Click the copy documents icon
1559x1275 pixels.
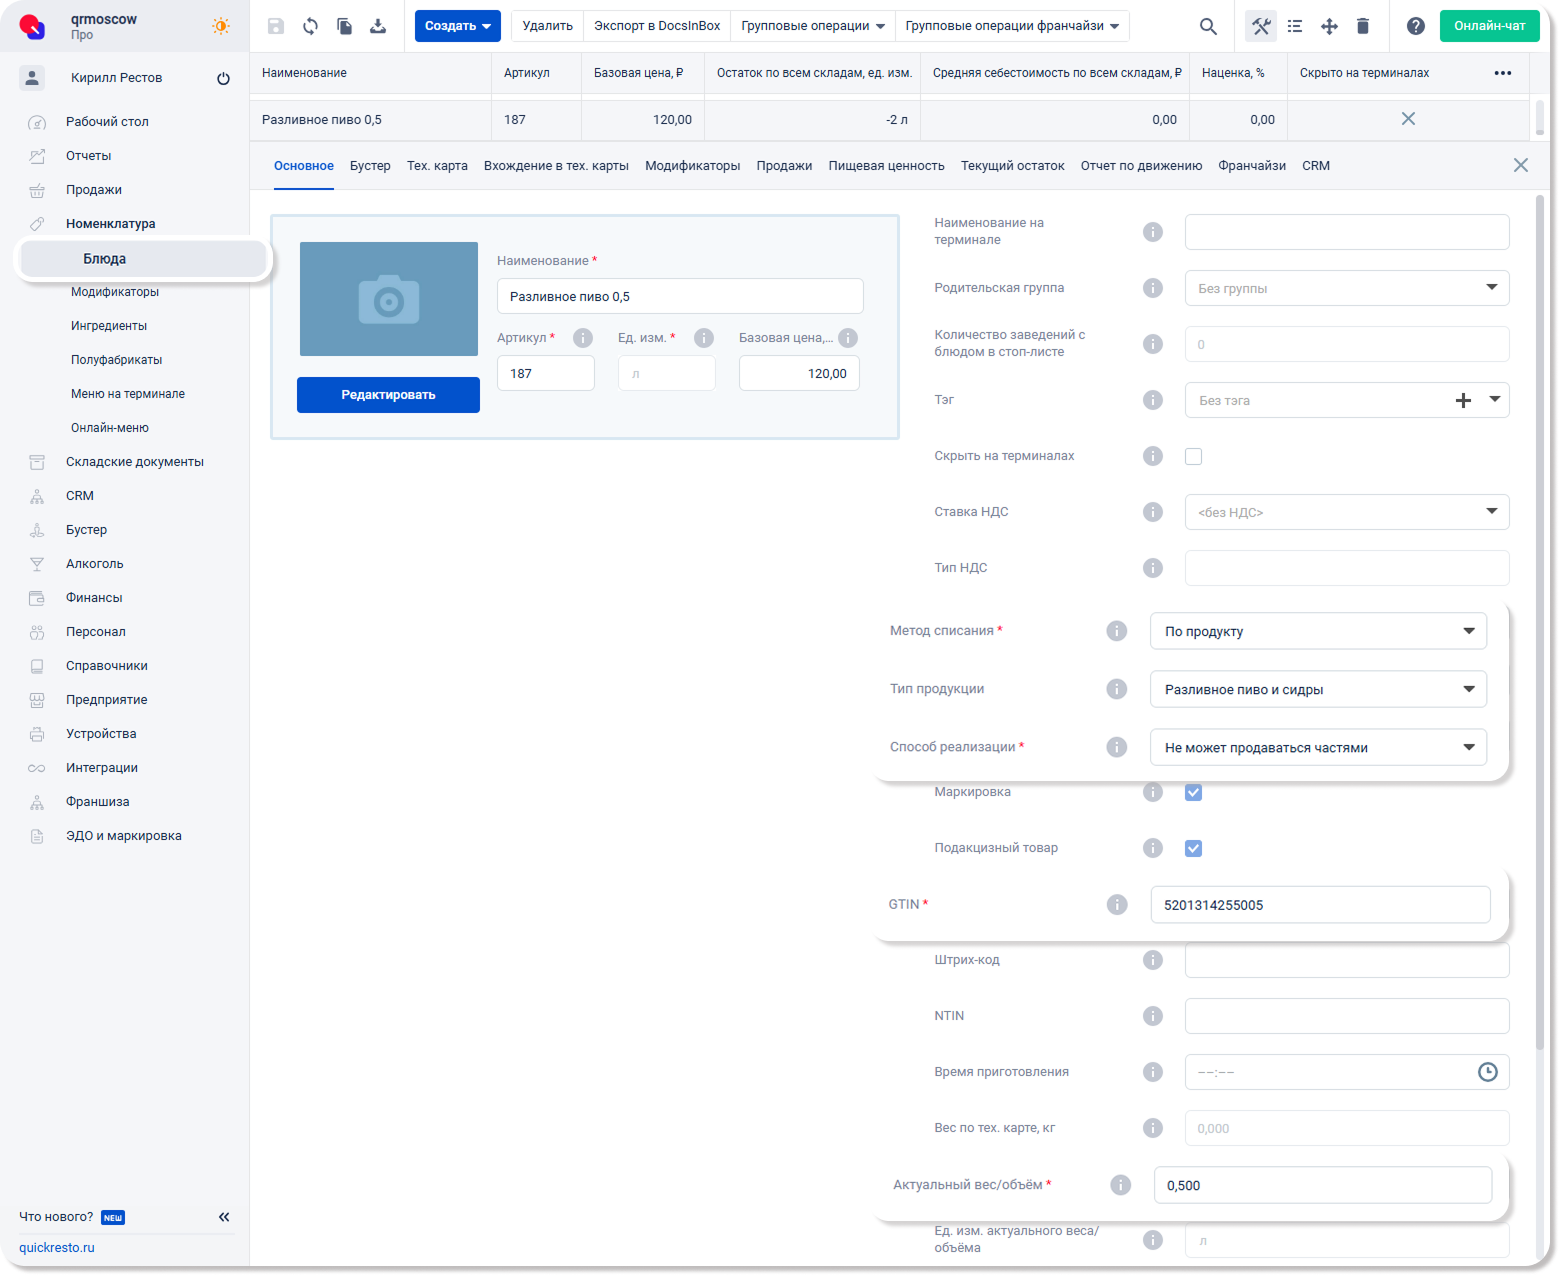[344, 26]
